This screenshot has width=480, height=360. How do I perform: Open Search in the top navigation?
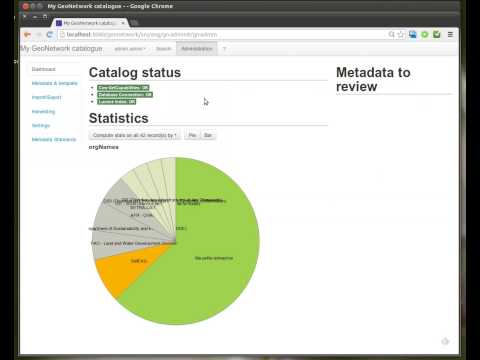tap(163, 49)
